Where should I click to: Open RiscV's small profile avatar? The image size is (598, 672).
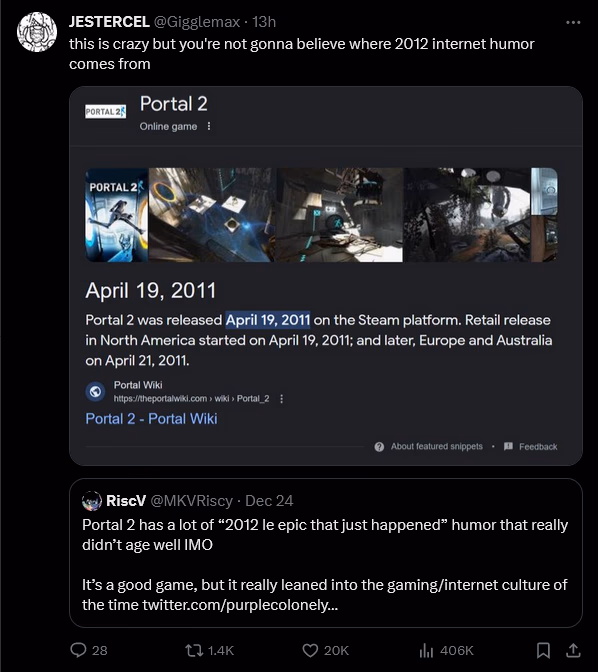(x=92, y=501)
